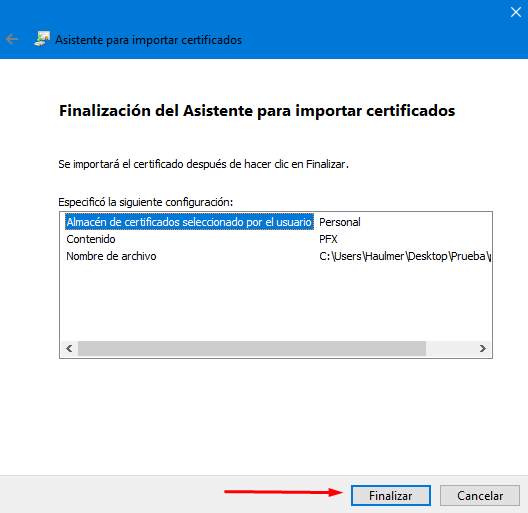Cancel the import with the Cancelar button
The image size is (528, 513).
[480, 495]
